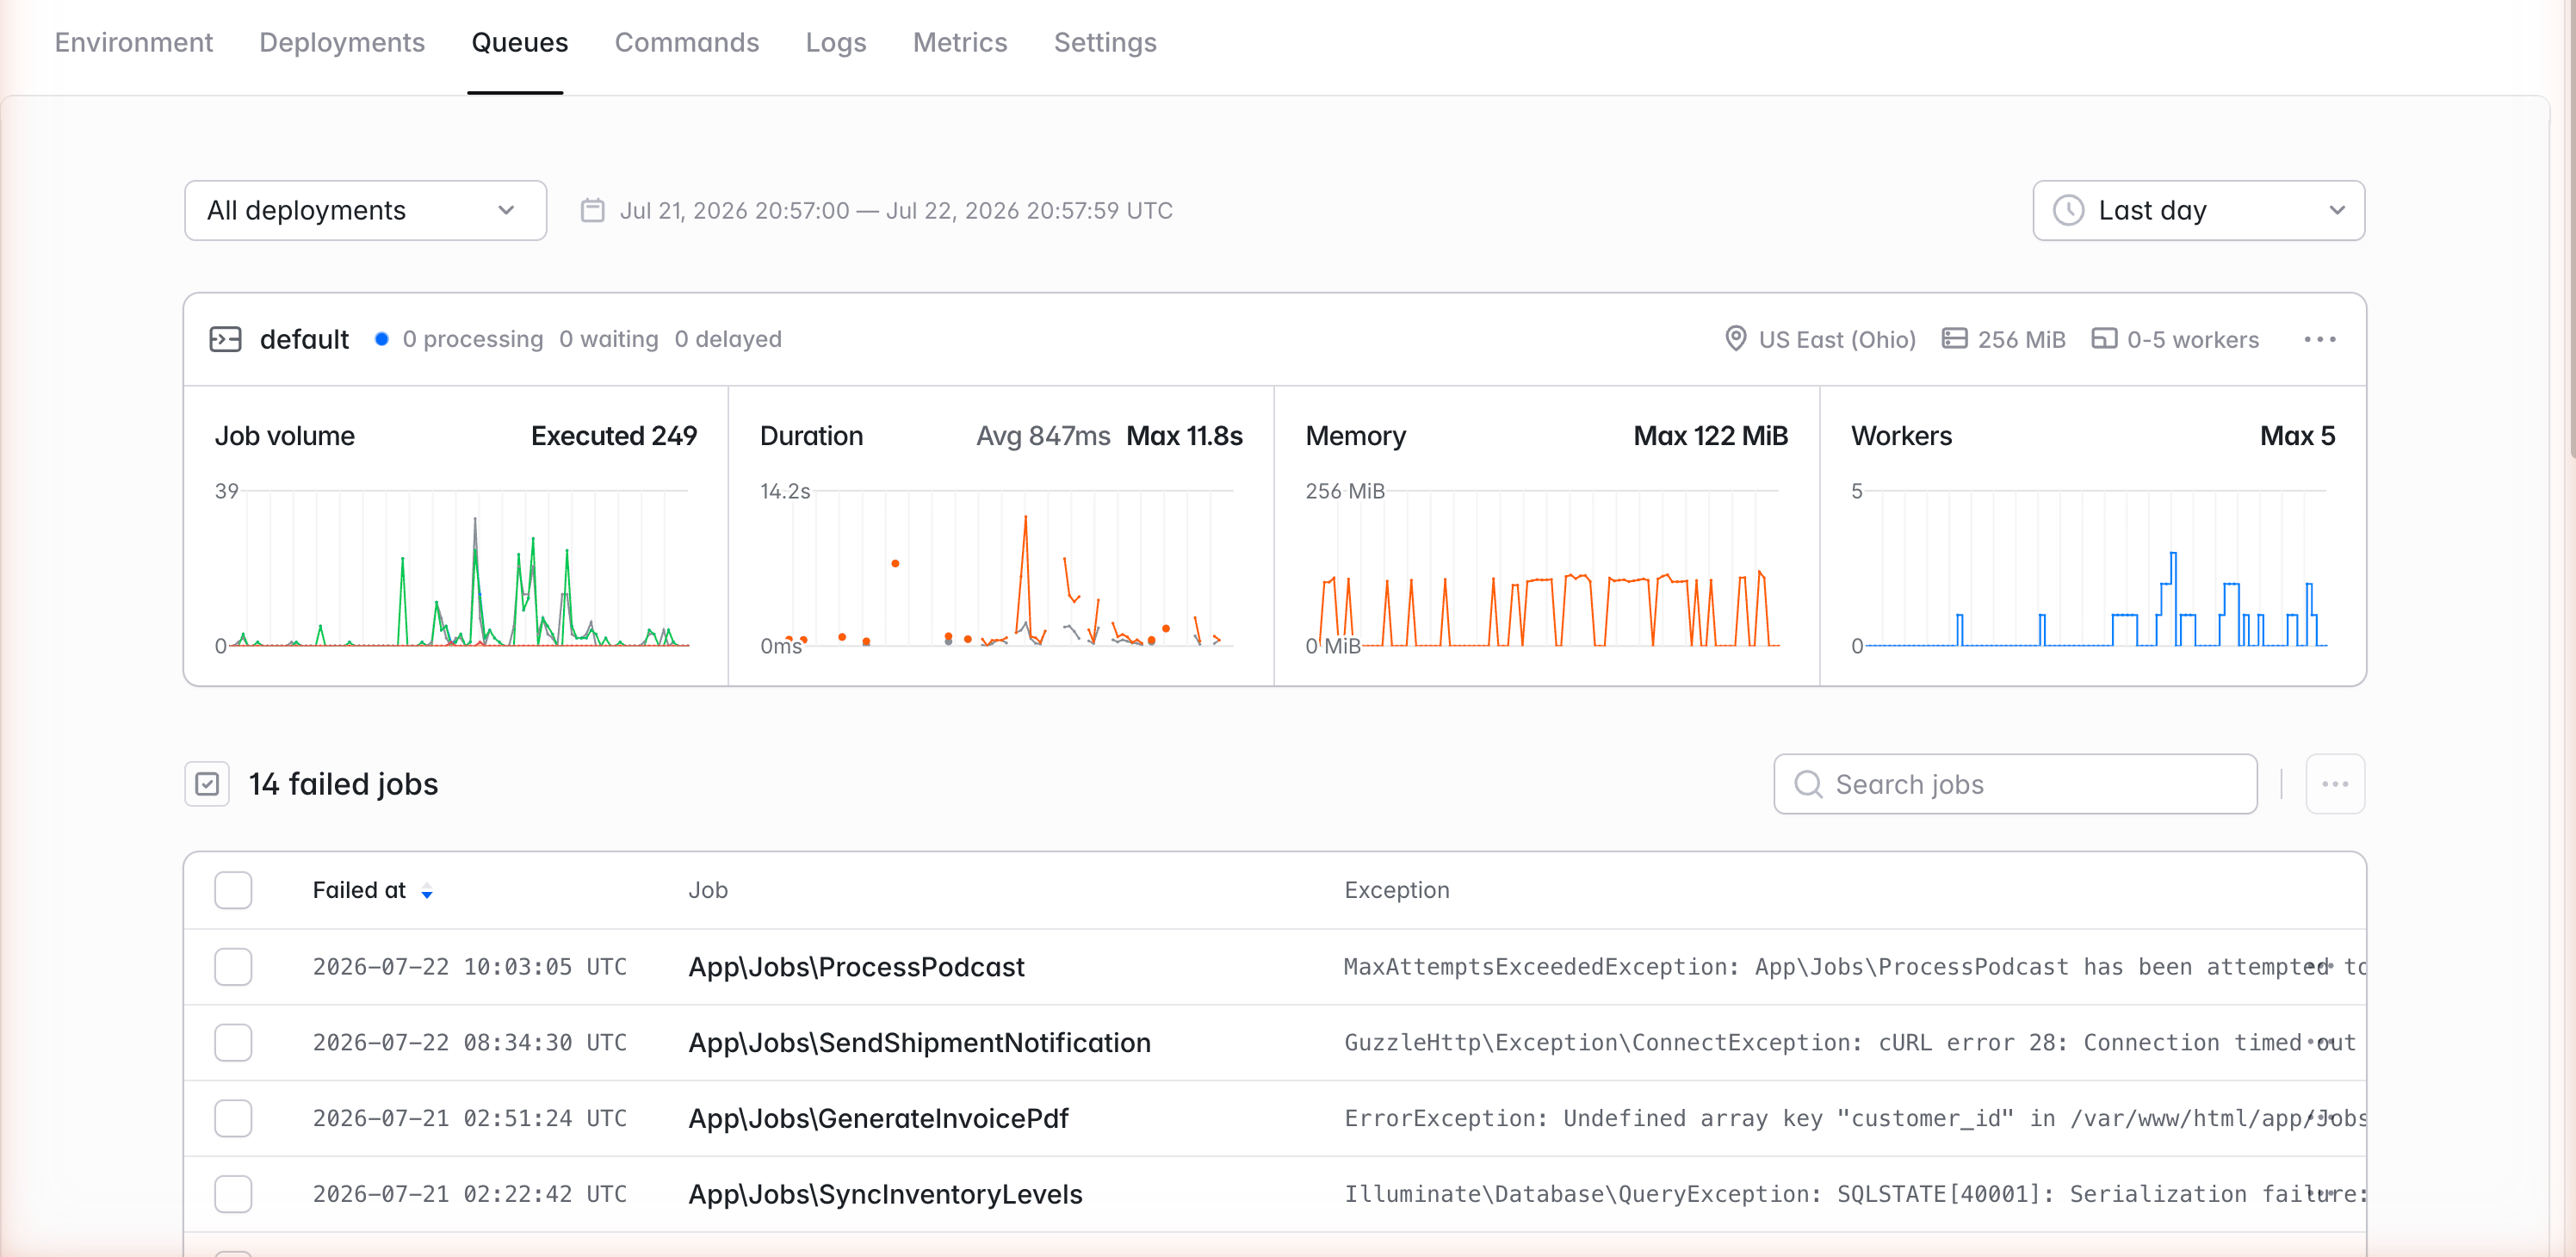Screen dimensions: 2576x1257
Task: Click the 'US East (Ohio)' region label
Action: (1837, 339)
